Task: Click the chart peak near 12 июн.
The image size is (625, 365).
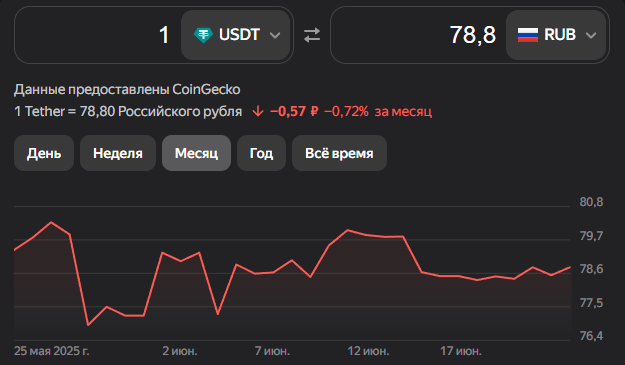Action: coord(348,230)
